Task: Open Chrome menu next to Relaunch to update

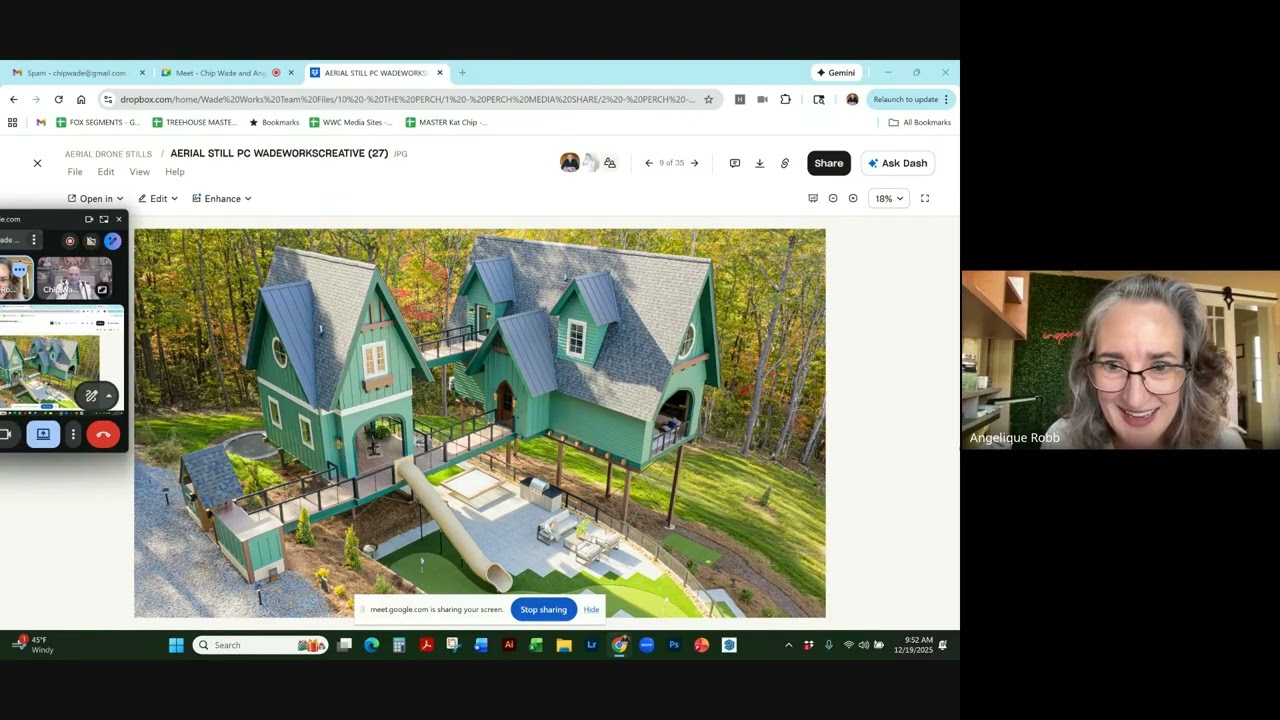Action: click(x=946, y=99)
